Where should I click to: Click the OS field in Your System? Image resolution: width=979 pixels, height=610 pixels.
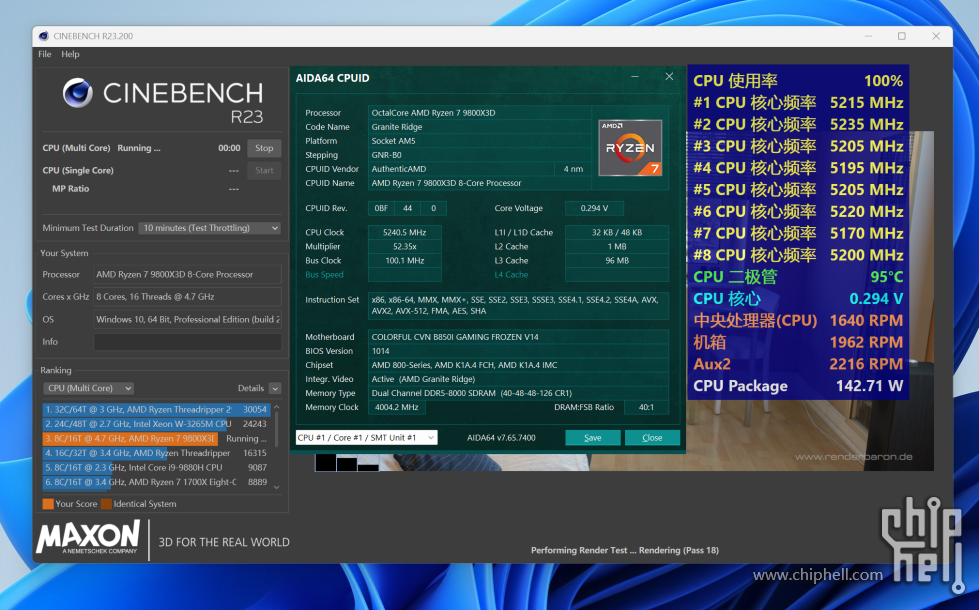[187, 319]
